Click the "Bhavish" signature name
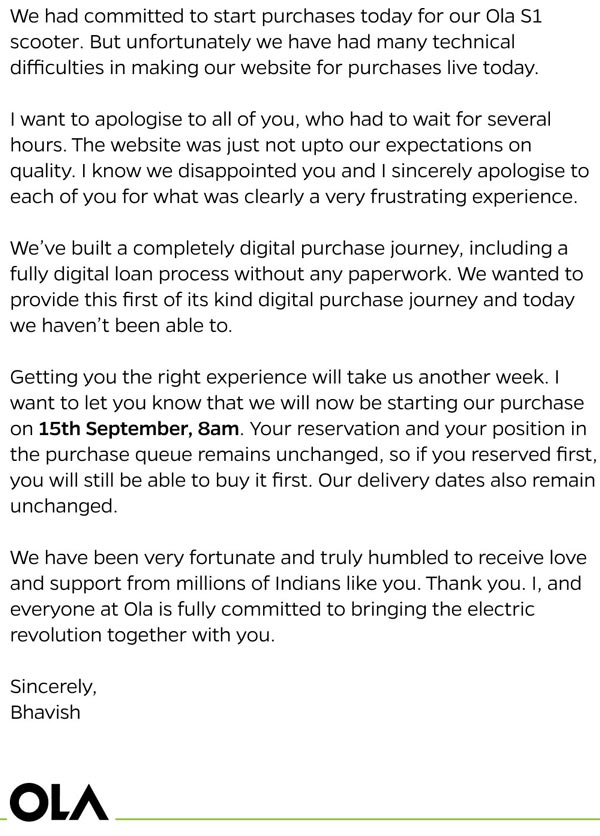 [44, 712]
